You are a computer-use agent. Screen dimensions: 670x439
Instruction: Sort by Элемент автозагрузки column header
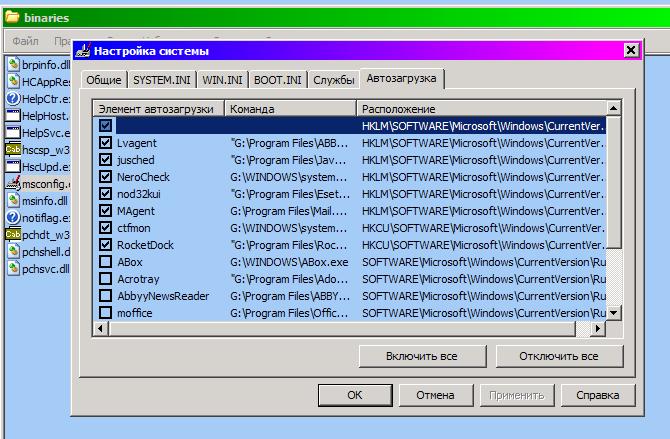pos(159,109)
